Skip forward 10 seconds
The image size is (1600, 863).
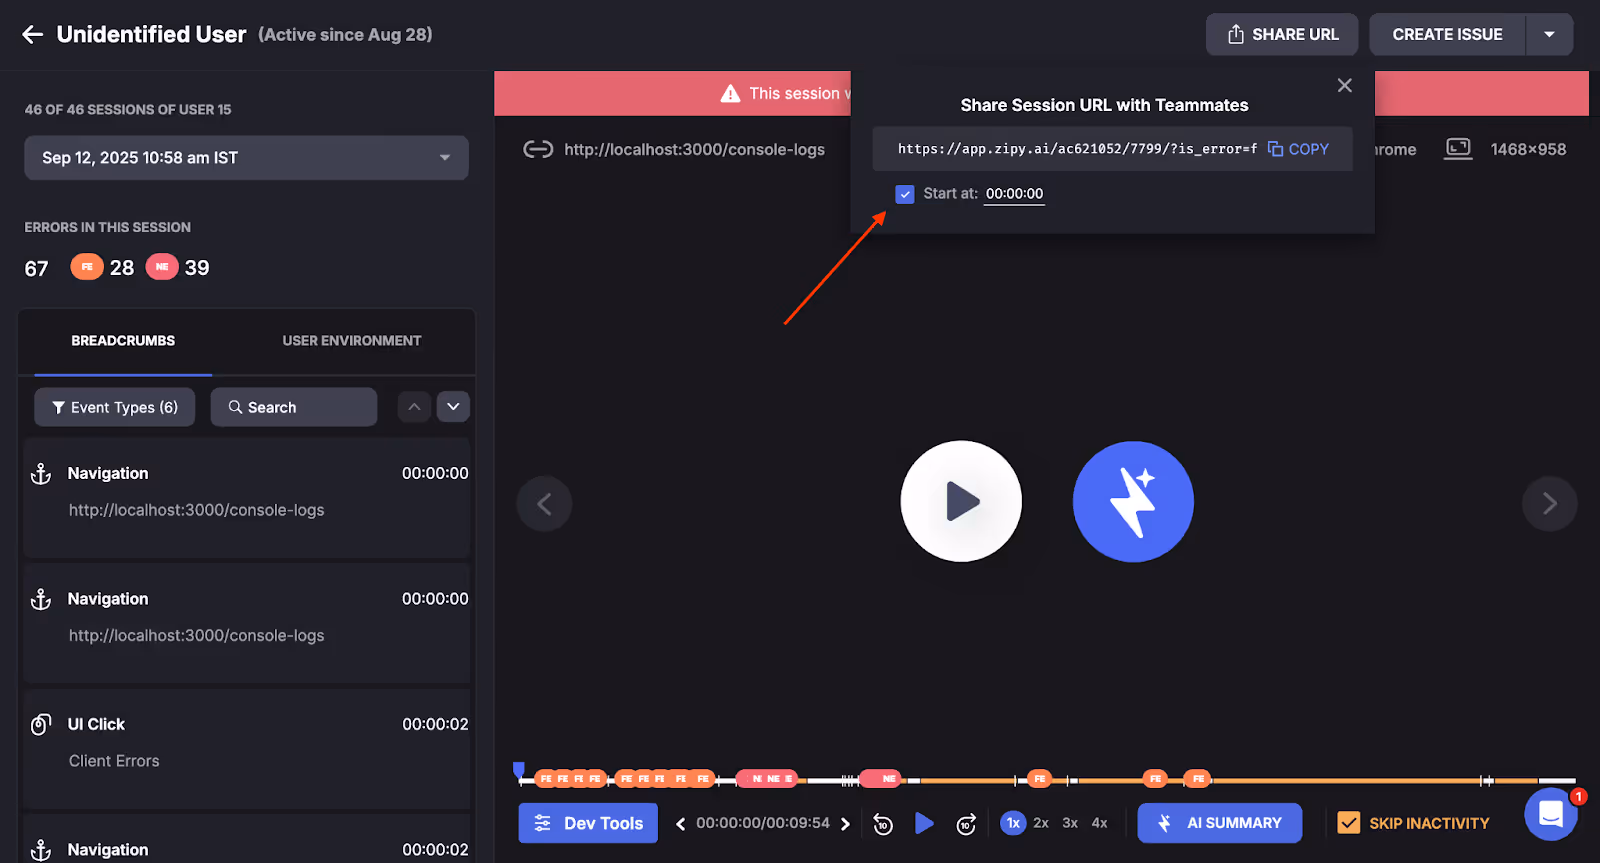(966, 824)
